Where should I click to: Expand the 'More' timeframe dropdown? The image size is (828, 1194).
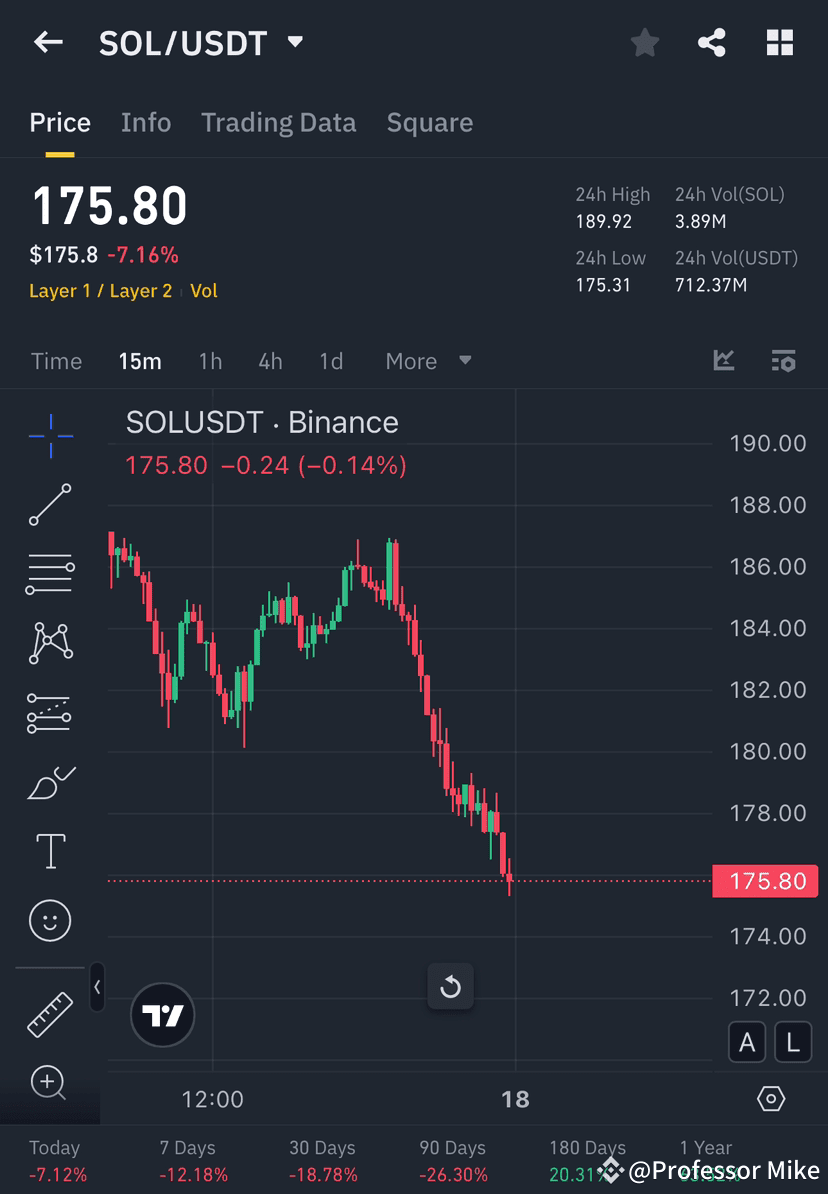(428, 361)
